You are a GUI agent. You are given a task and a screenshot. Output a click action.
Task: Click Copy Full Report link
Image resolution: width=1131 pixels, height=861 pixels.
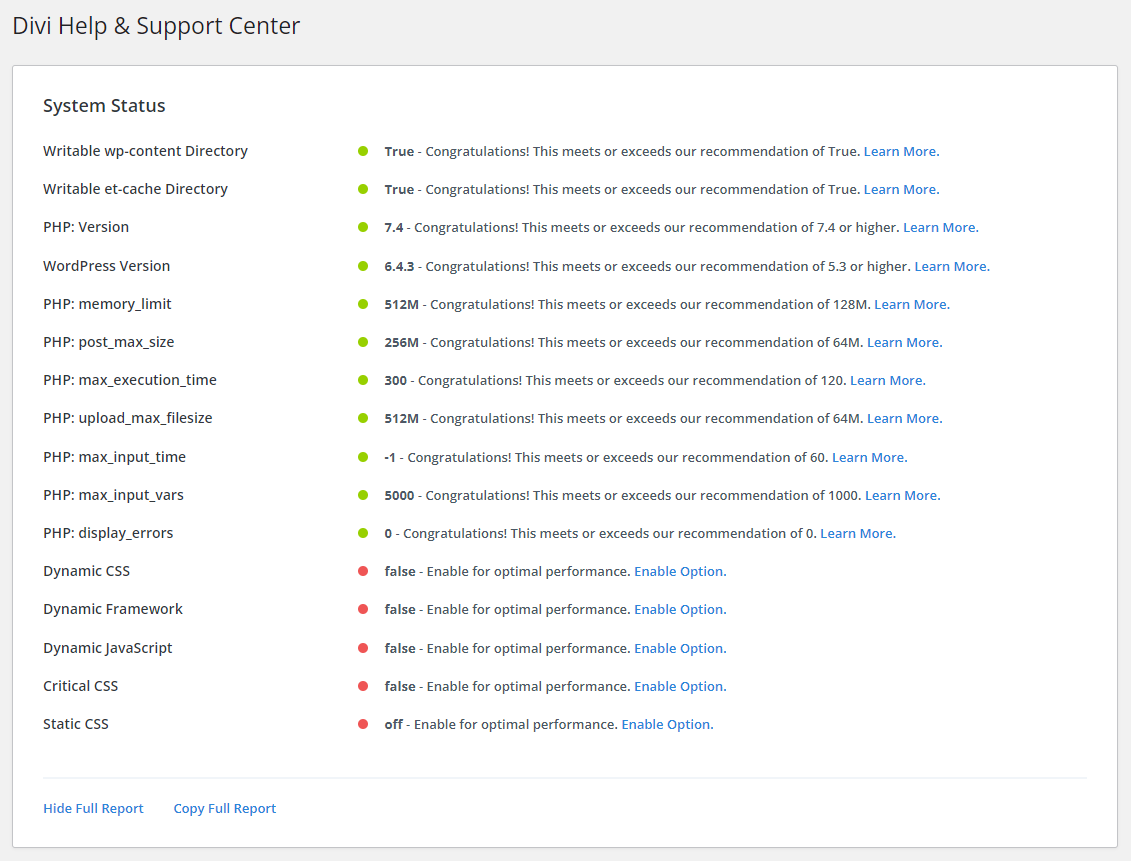coord(224,809)
